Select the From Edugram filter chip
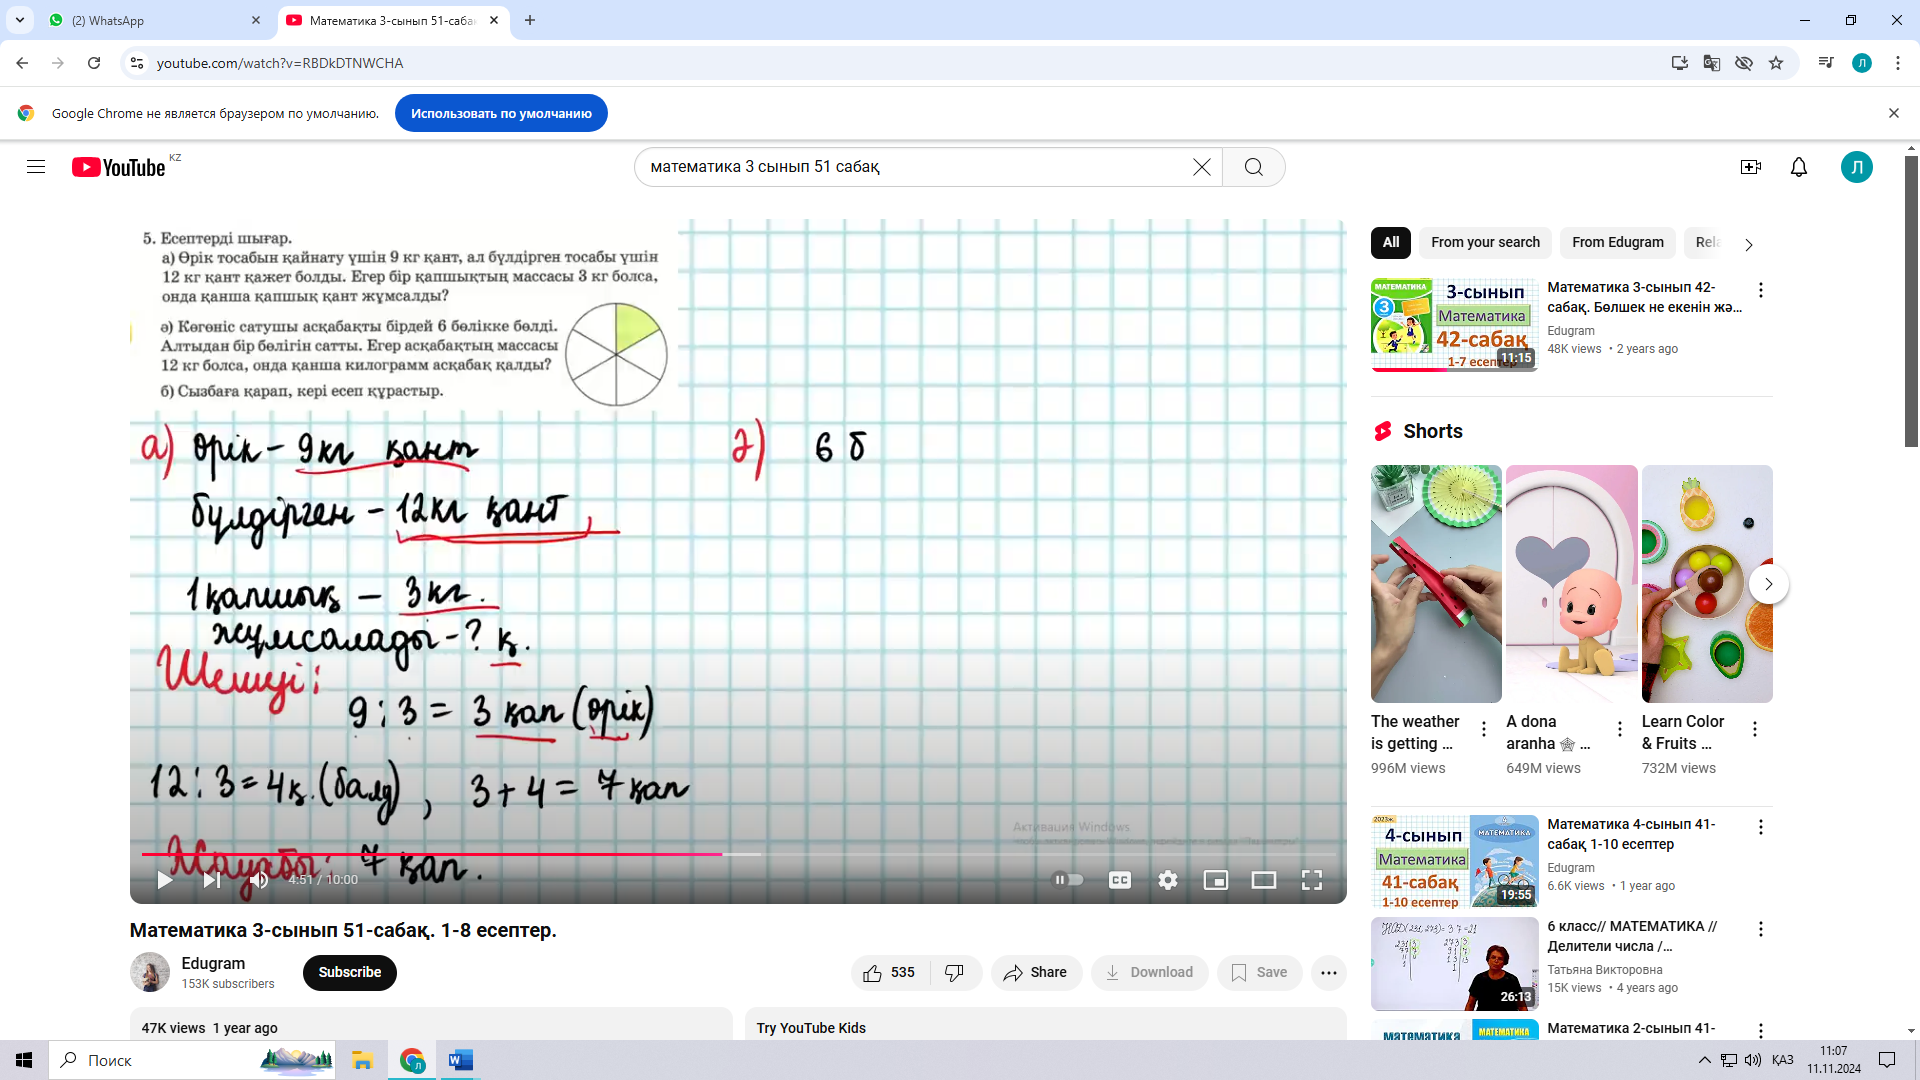 1617,242
